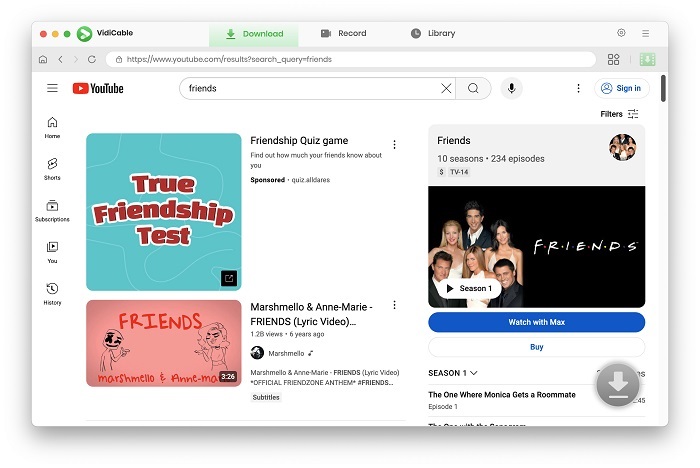The height and width of the screenshot is (468, 700).
Task: Click the floating gray download button
Action: pos(618,385)
